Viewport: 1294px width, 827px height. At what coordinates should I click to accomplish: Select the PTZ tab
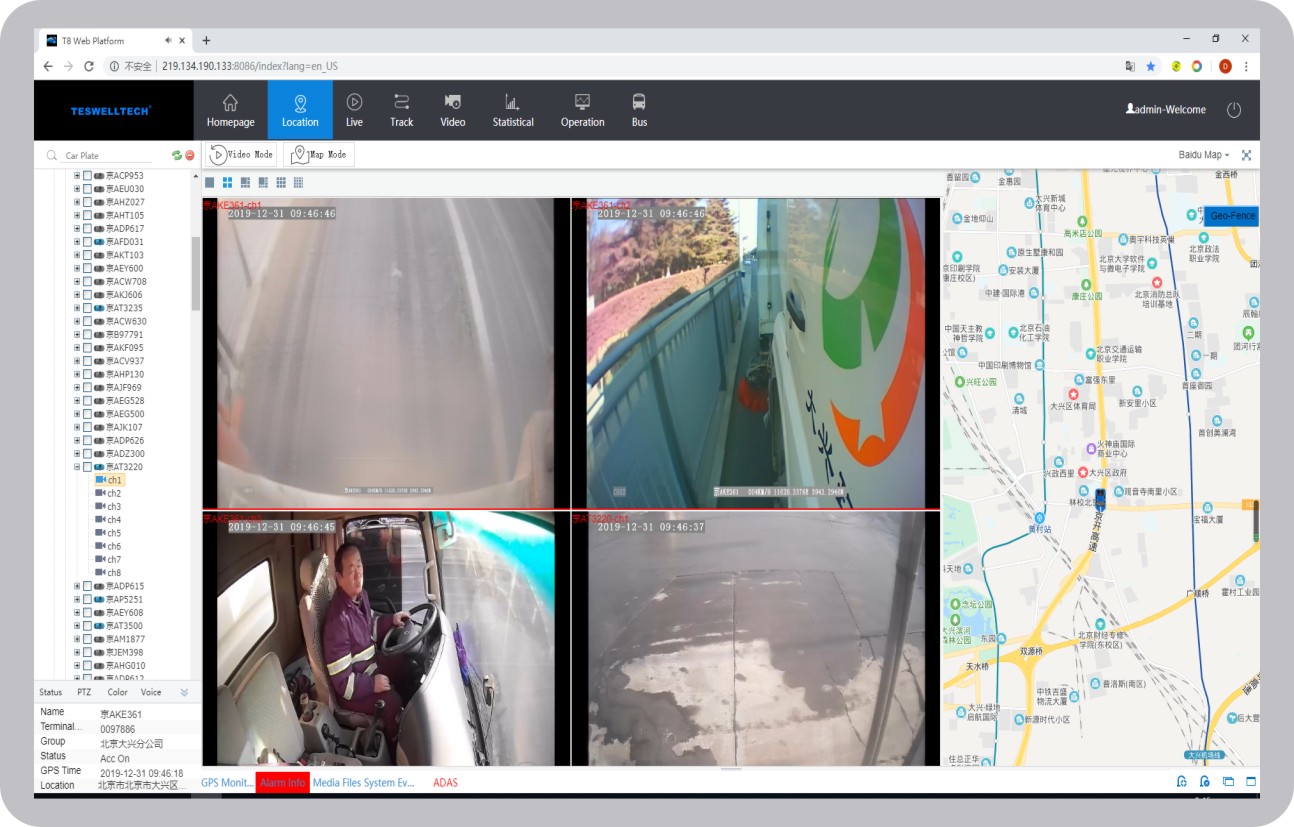coord(84,692)
